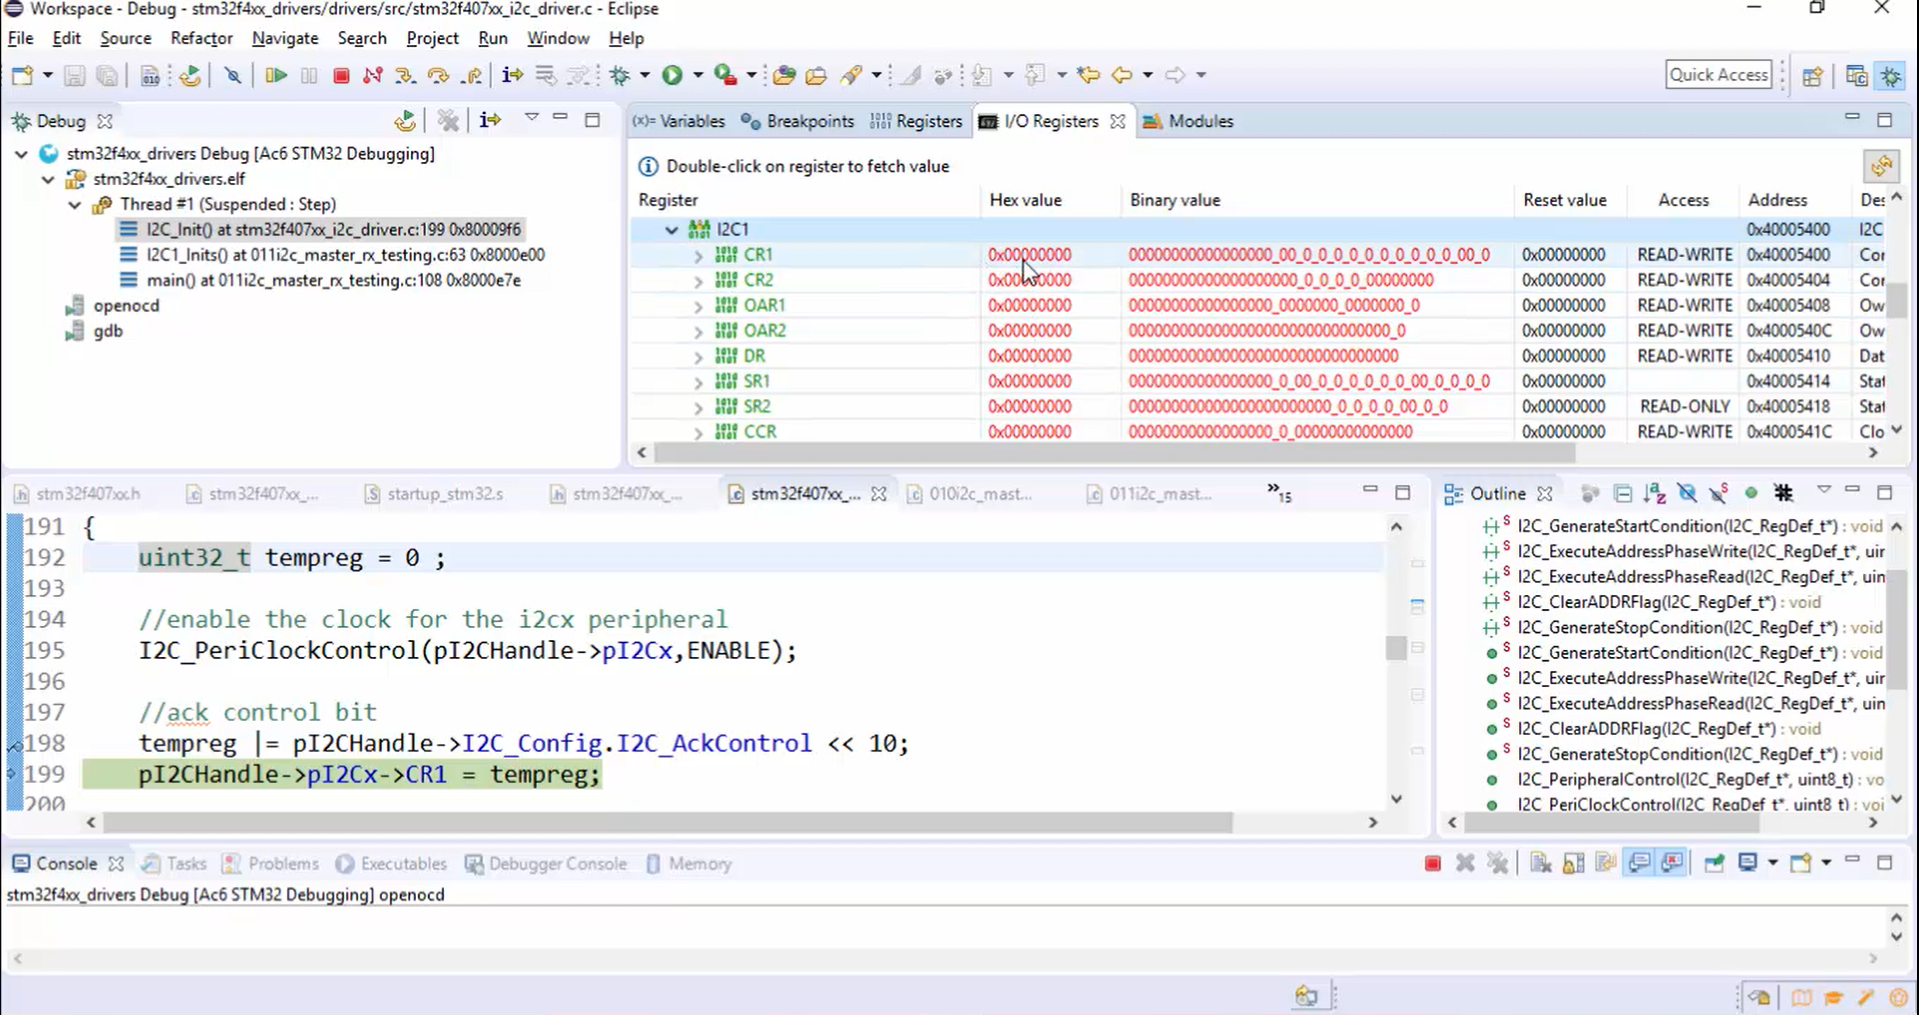
Task: Toggle Hide Non-Public Members green dot
Action: click(1751, 493)
